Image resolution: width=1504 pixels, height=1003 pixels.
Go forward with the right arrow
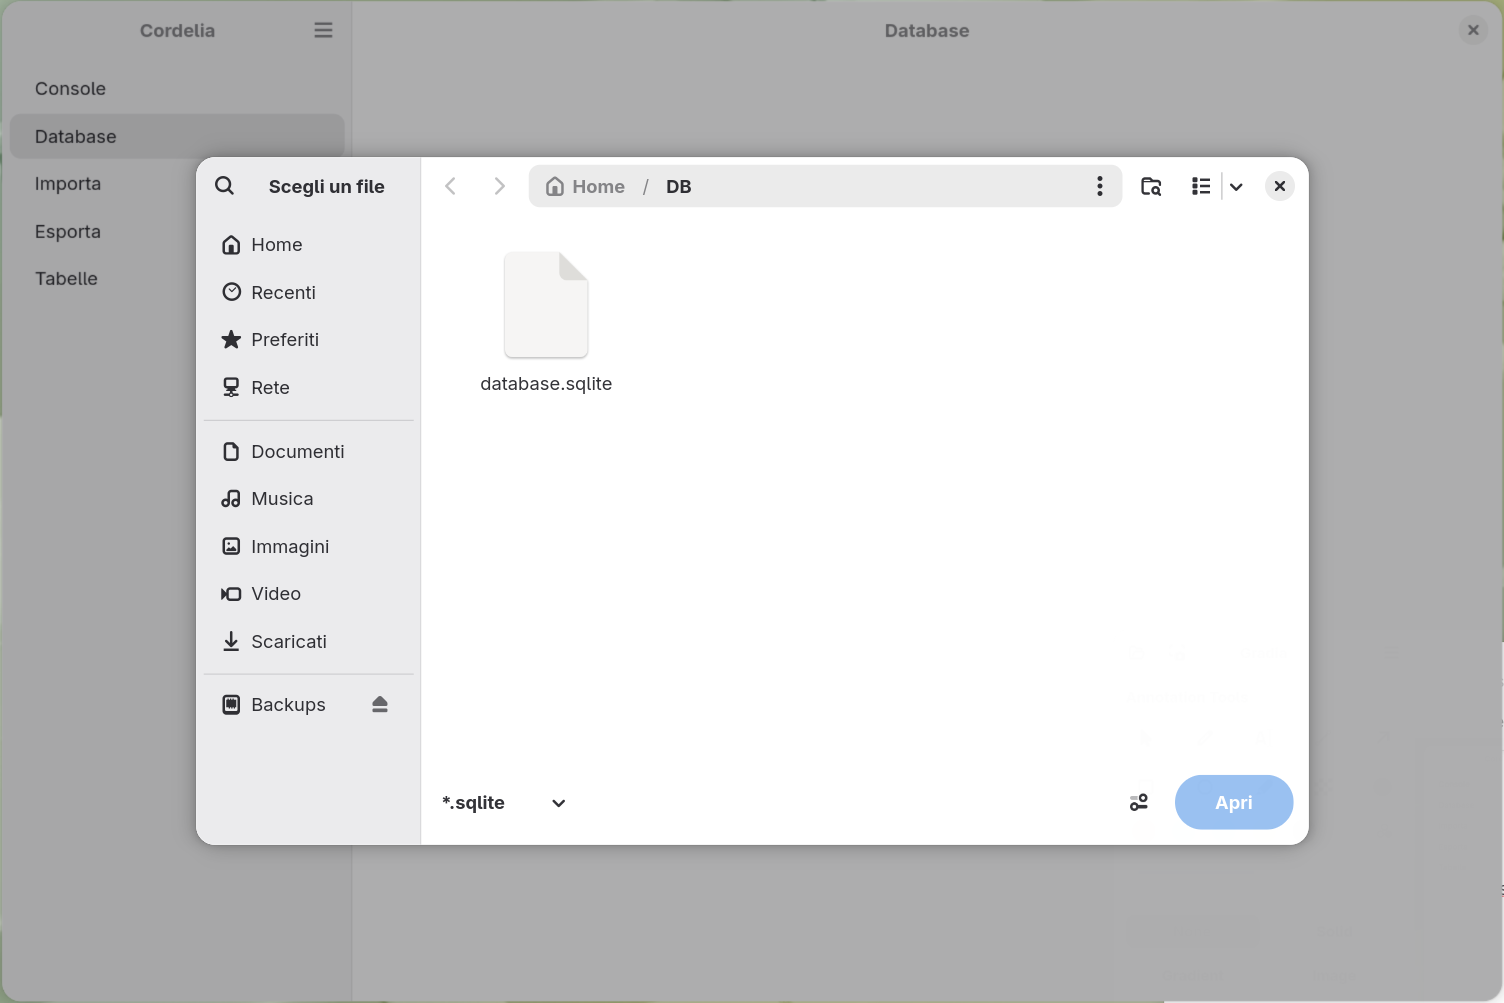[499, 186]
